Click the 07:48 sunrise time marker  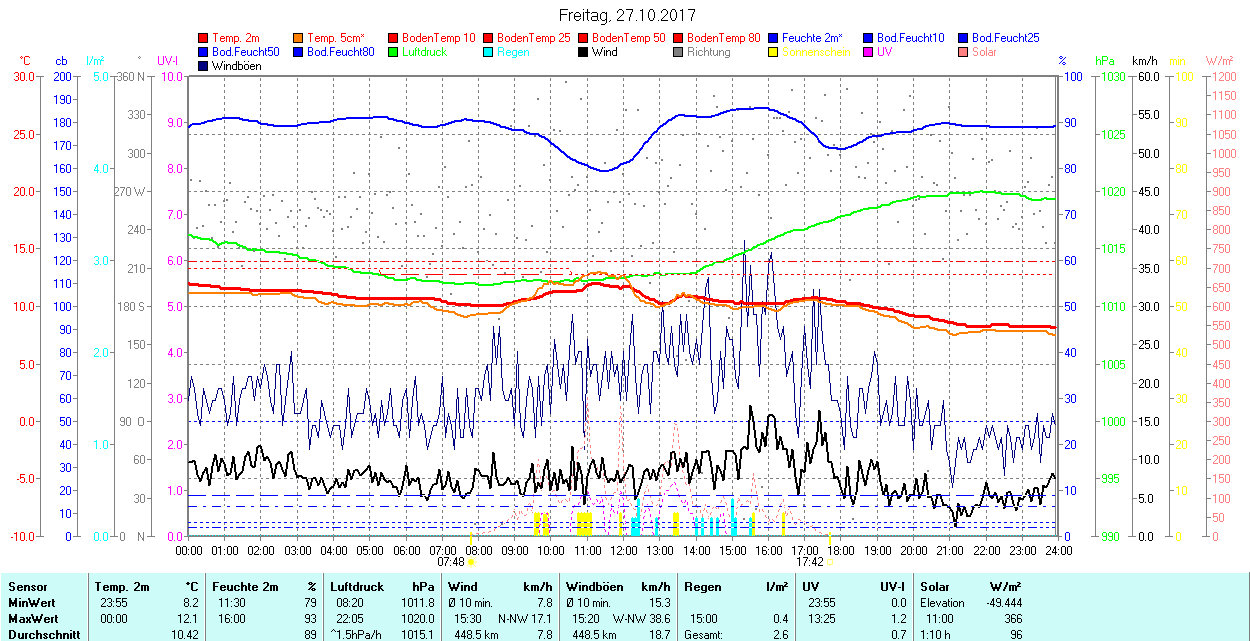pyautogui.click(x=451, y=562)
